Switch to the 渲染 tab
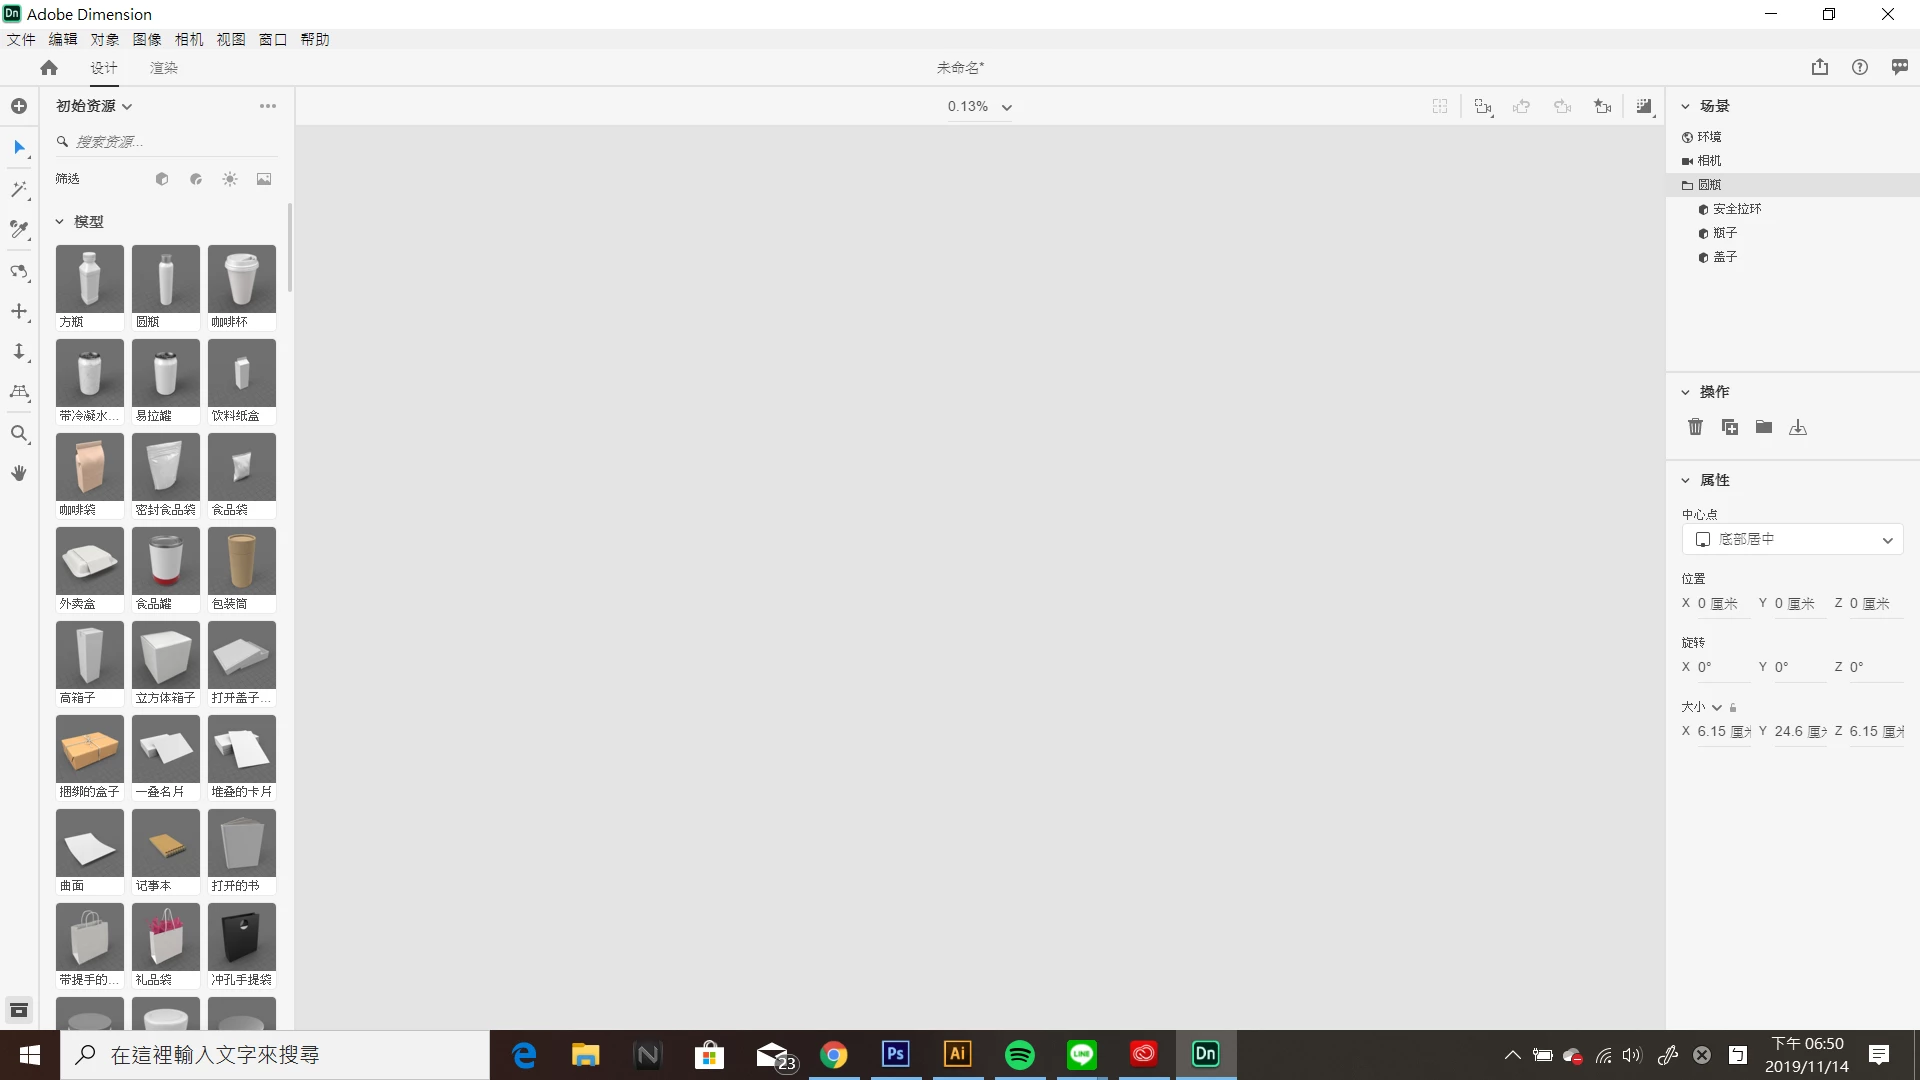This screenshot has height=1080, width=1920. [163, 67]
